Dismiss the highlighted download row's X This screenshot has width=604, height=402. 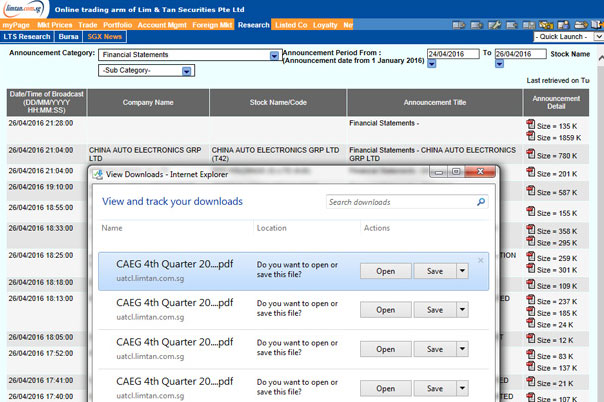(480, 260)
